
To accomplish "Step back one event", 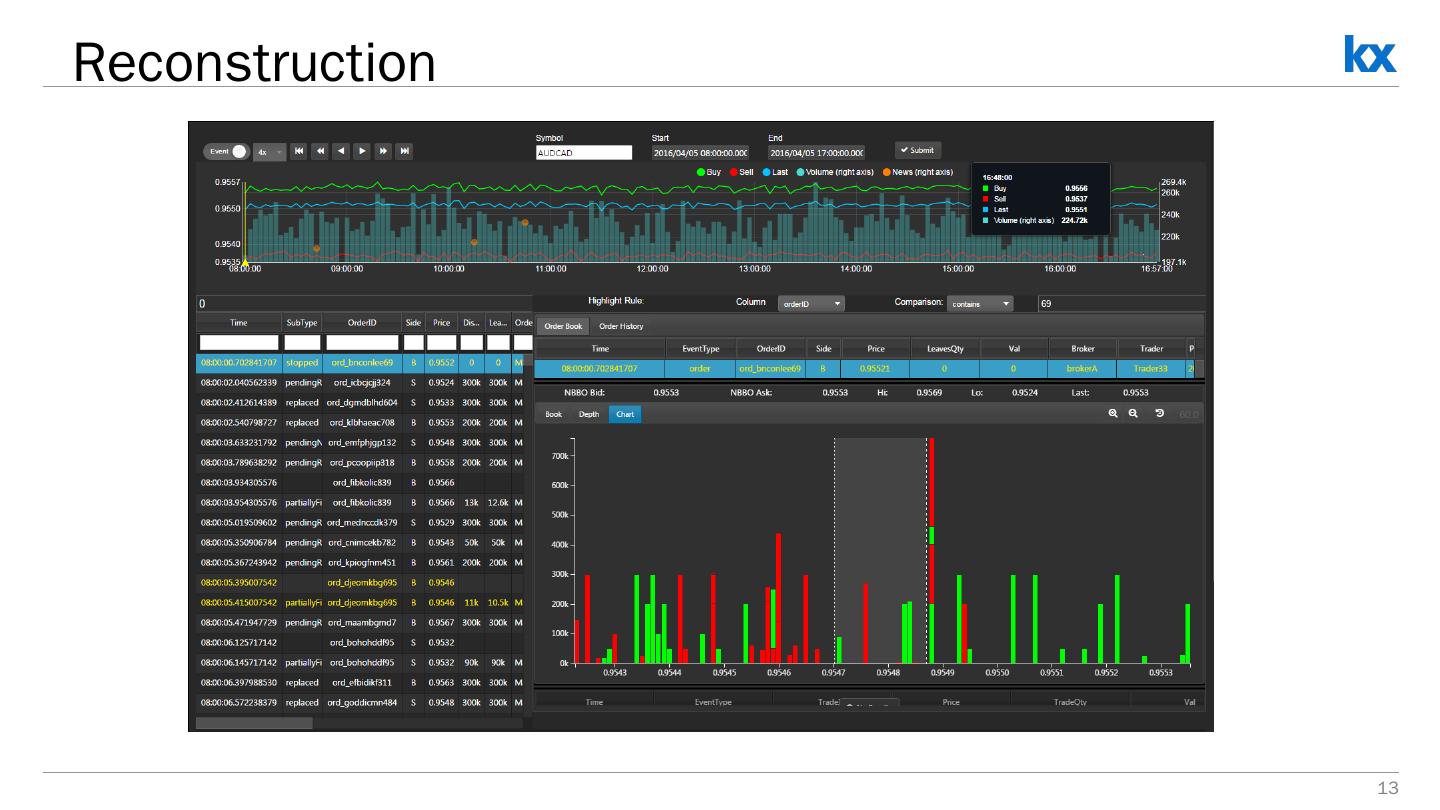I will pos(341,152).
